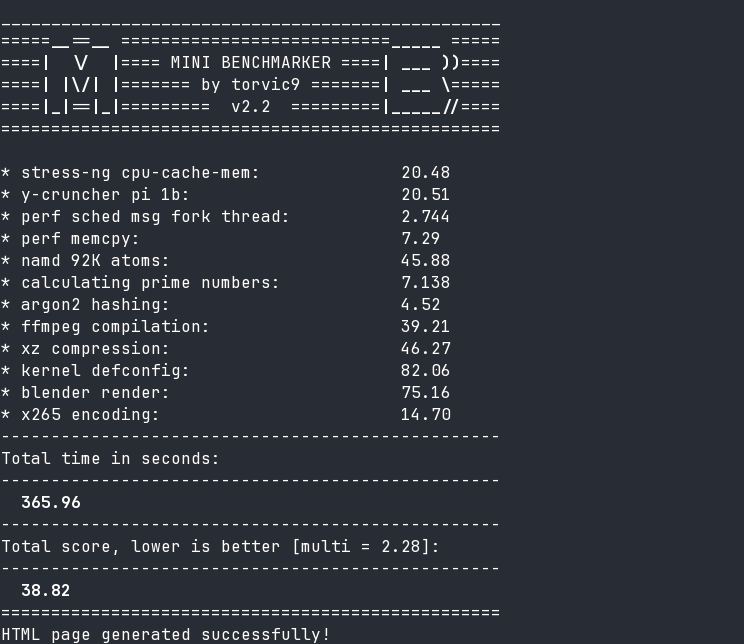Click the total score value 38.82
Screen dimensions: 744x644
[x=45, y=591]
